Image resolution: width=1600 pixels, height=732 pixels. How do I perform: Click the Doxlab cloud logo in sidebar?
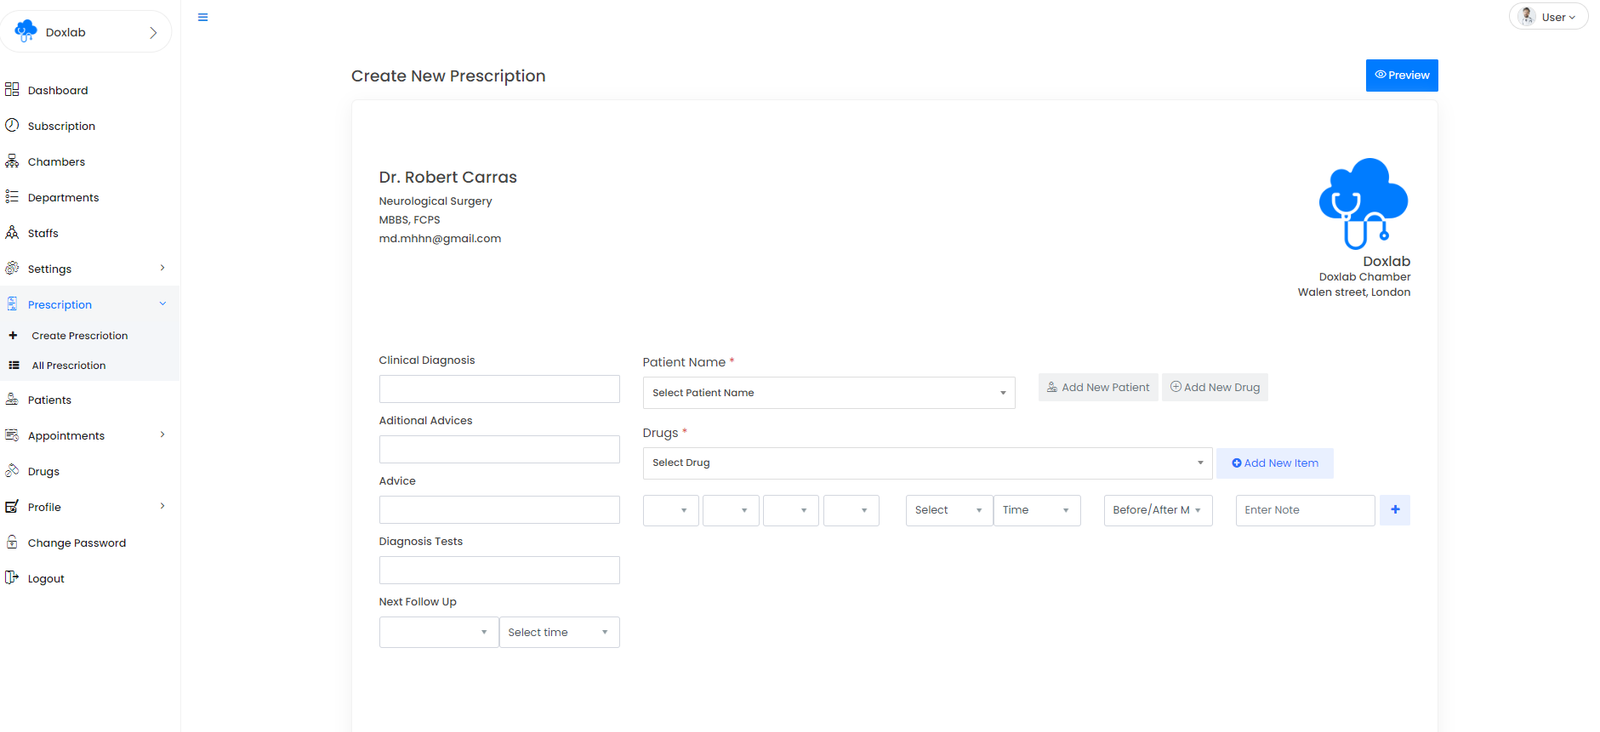26,32
